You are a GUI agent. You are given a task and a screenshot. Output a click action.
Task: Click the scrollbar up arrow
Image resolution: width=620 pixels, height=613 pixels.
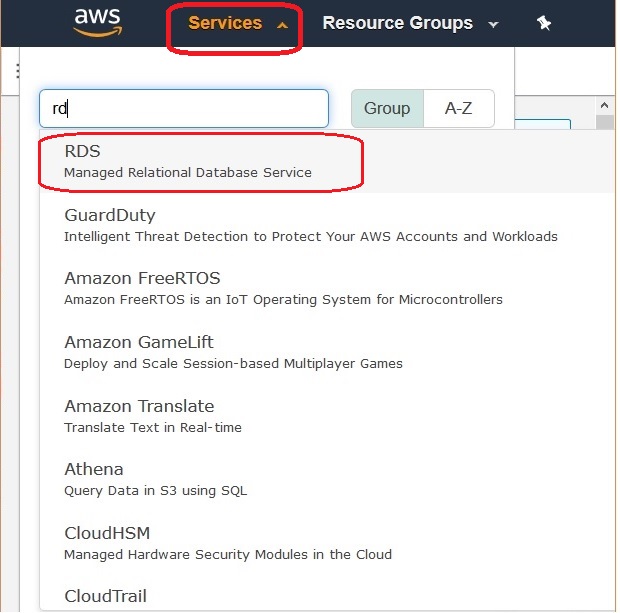pyautogui.click(x=604, y=105)
